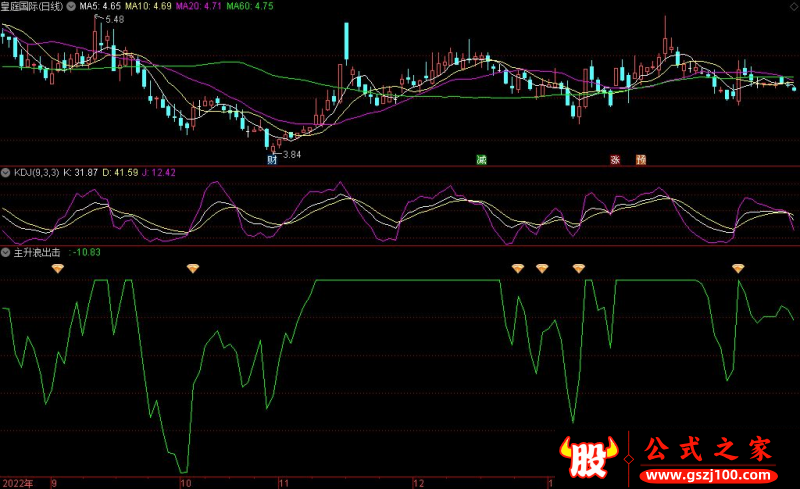Click the MA10 yellow value label
Screen dimensions: 800x489
click(x=148, y=6)
